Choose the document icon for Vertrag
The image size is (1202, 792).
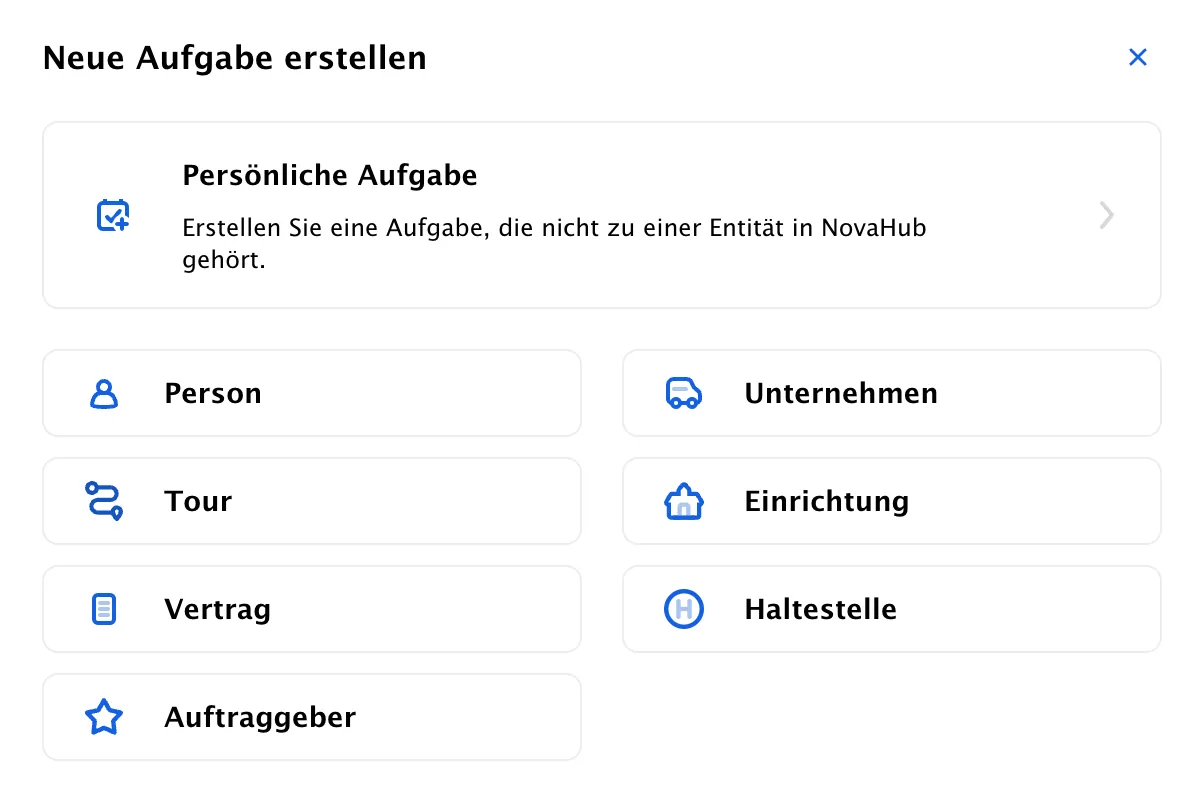104,609
